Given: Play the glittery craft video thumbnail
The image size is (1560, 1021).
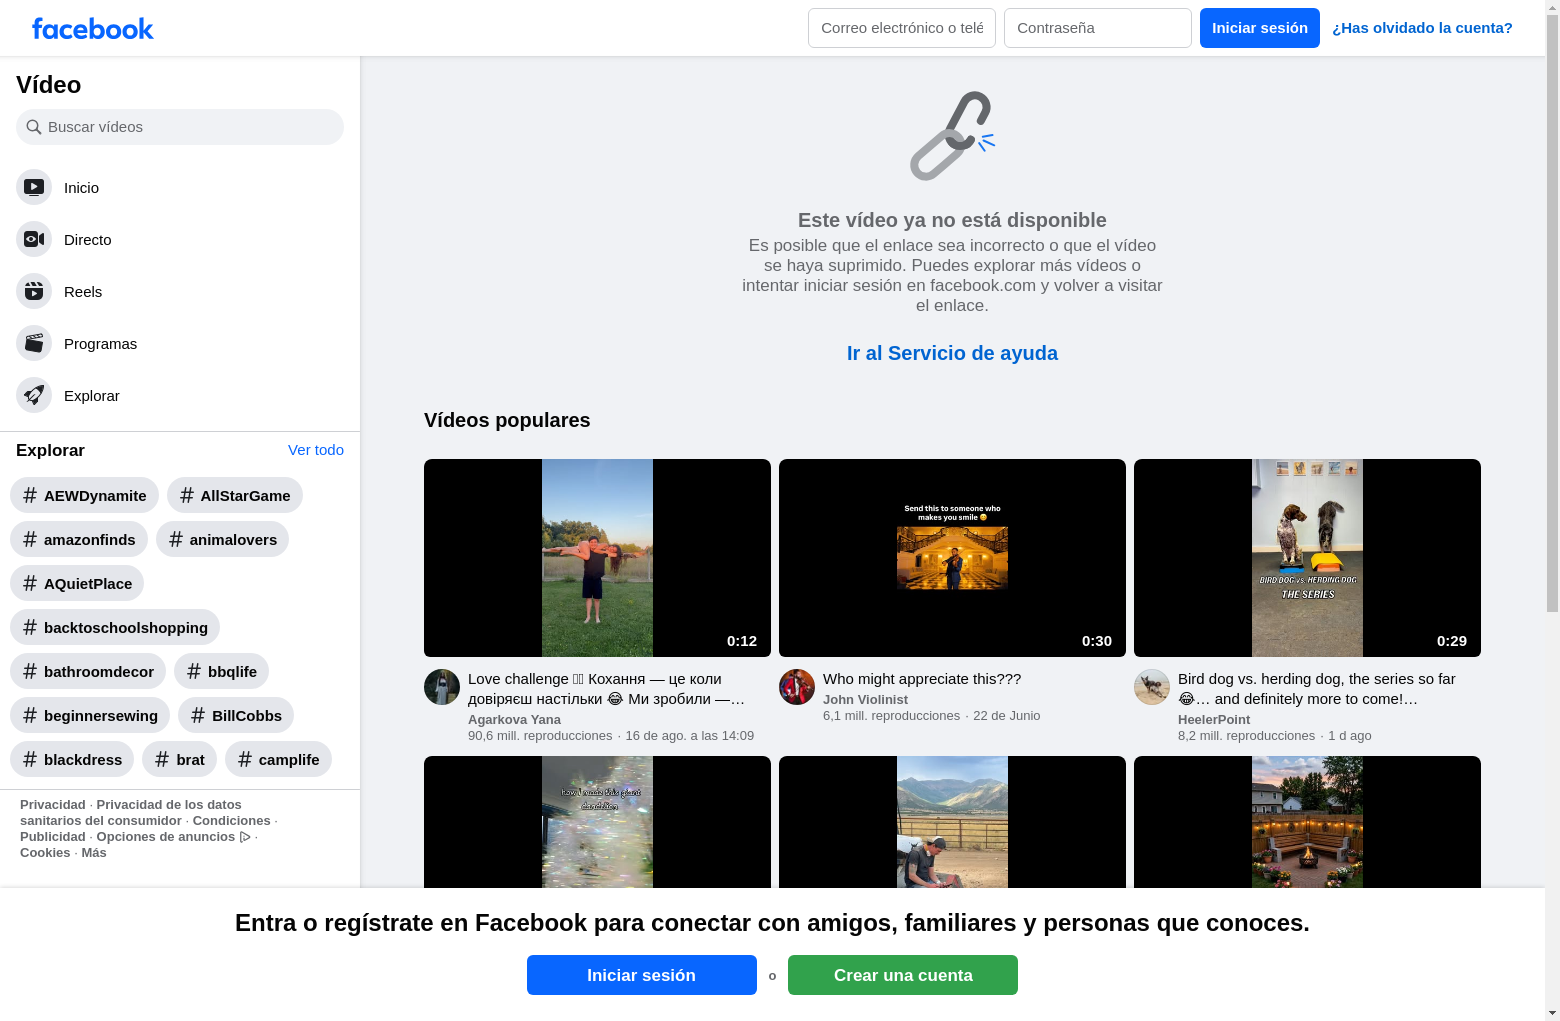Looking at the screenshot, I should [x=597, y=822].
